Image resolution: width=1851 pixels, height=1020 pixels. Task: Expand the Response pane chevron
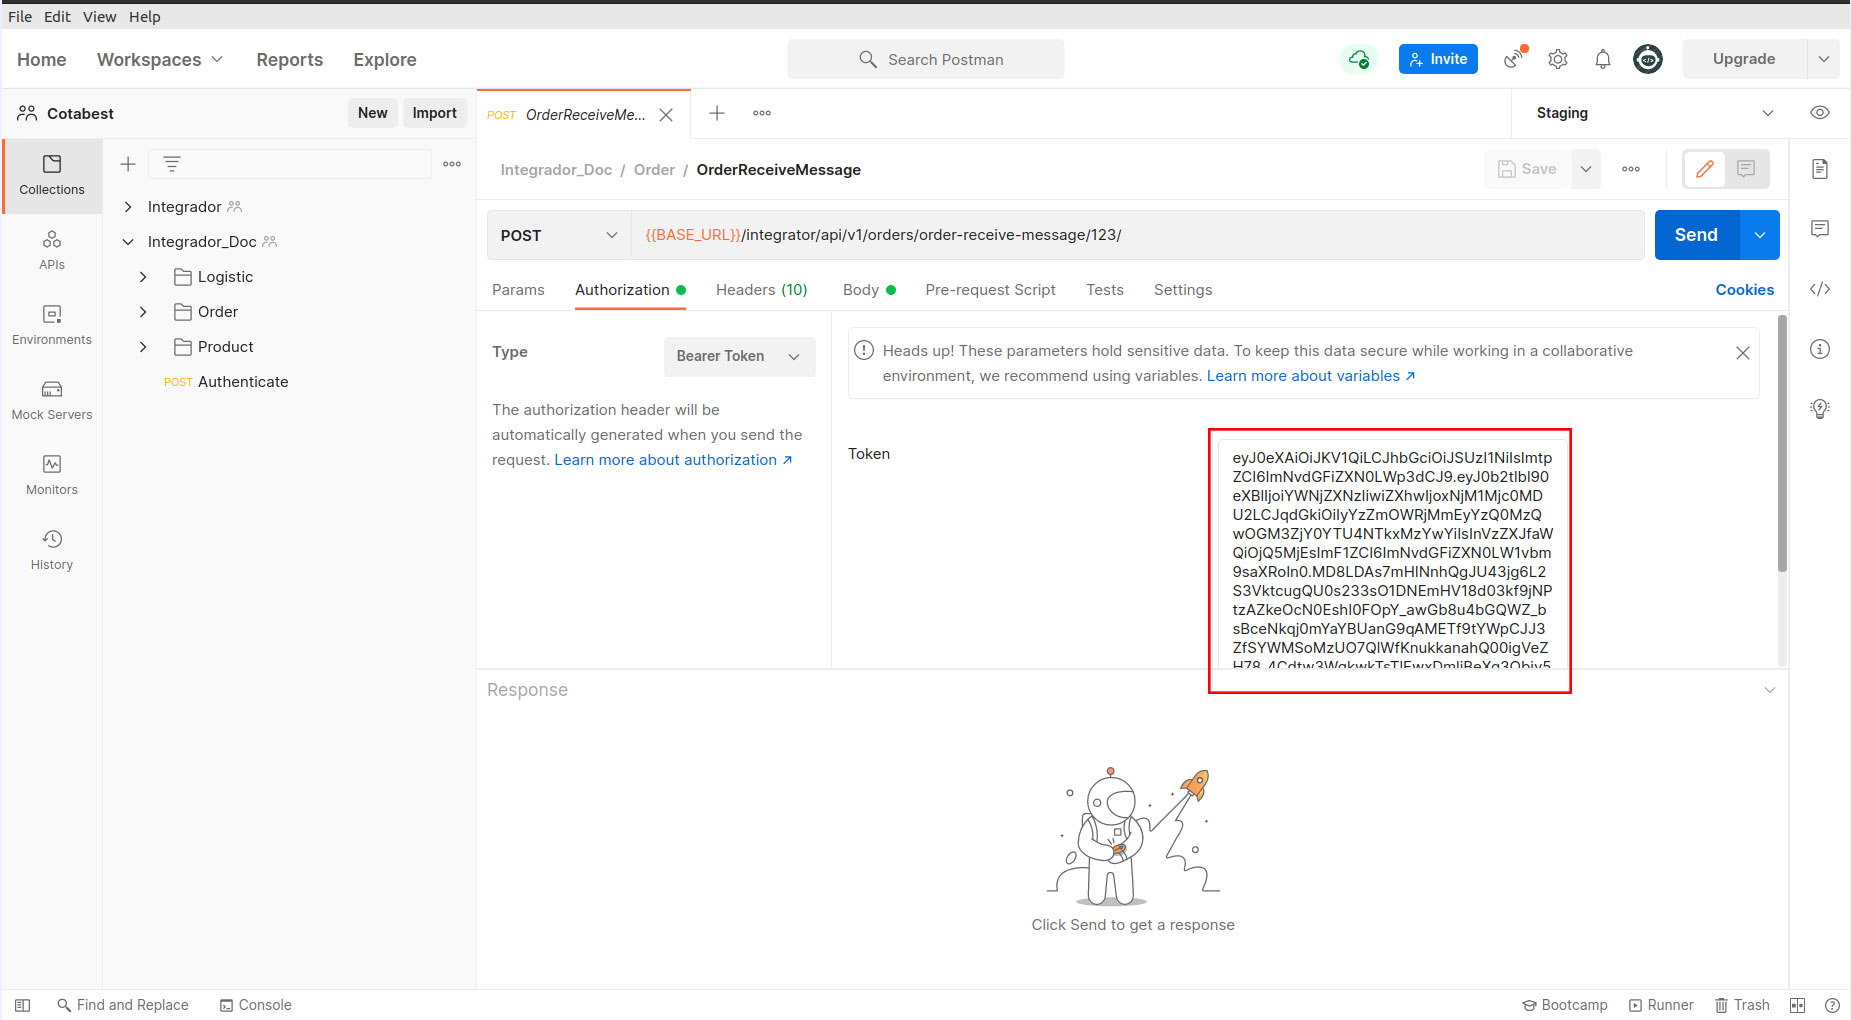1770,690
